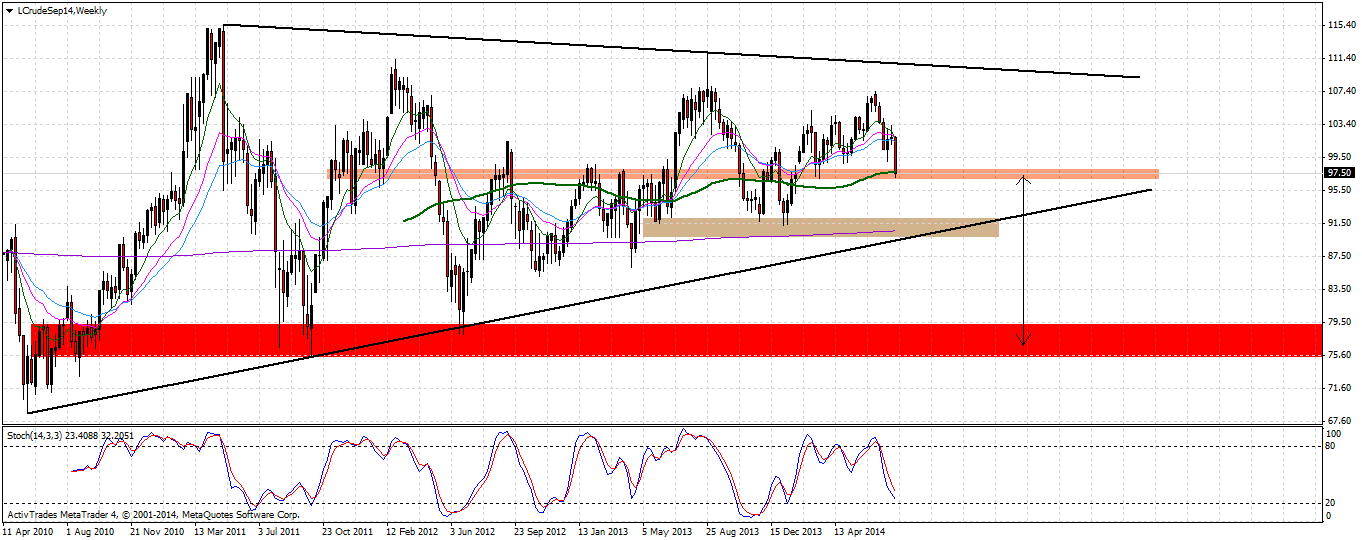Click the stochastic scale label 80

coord(1331,447)
